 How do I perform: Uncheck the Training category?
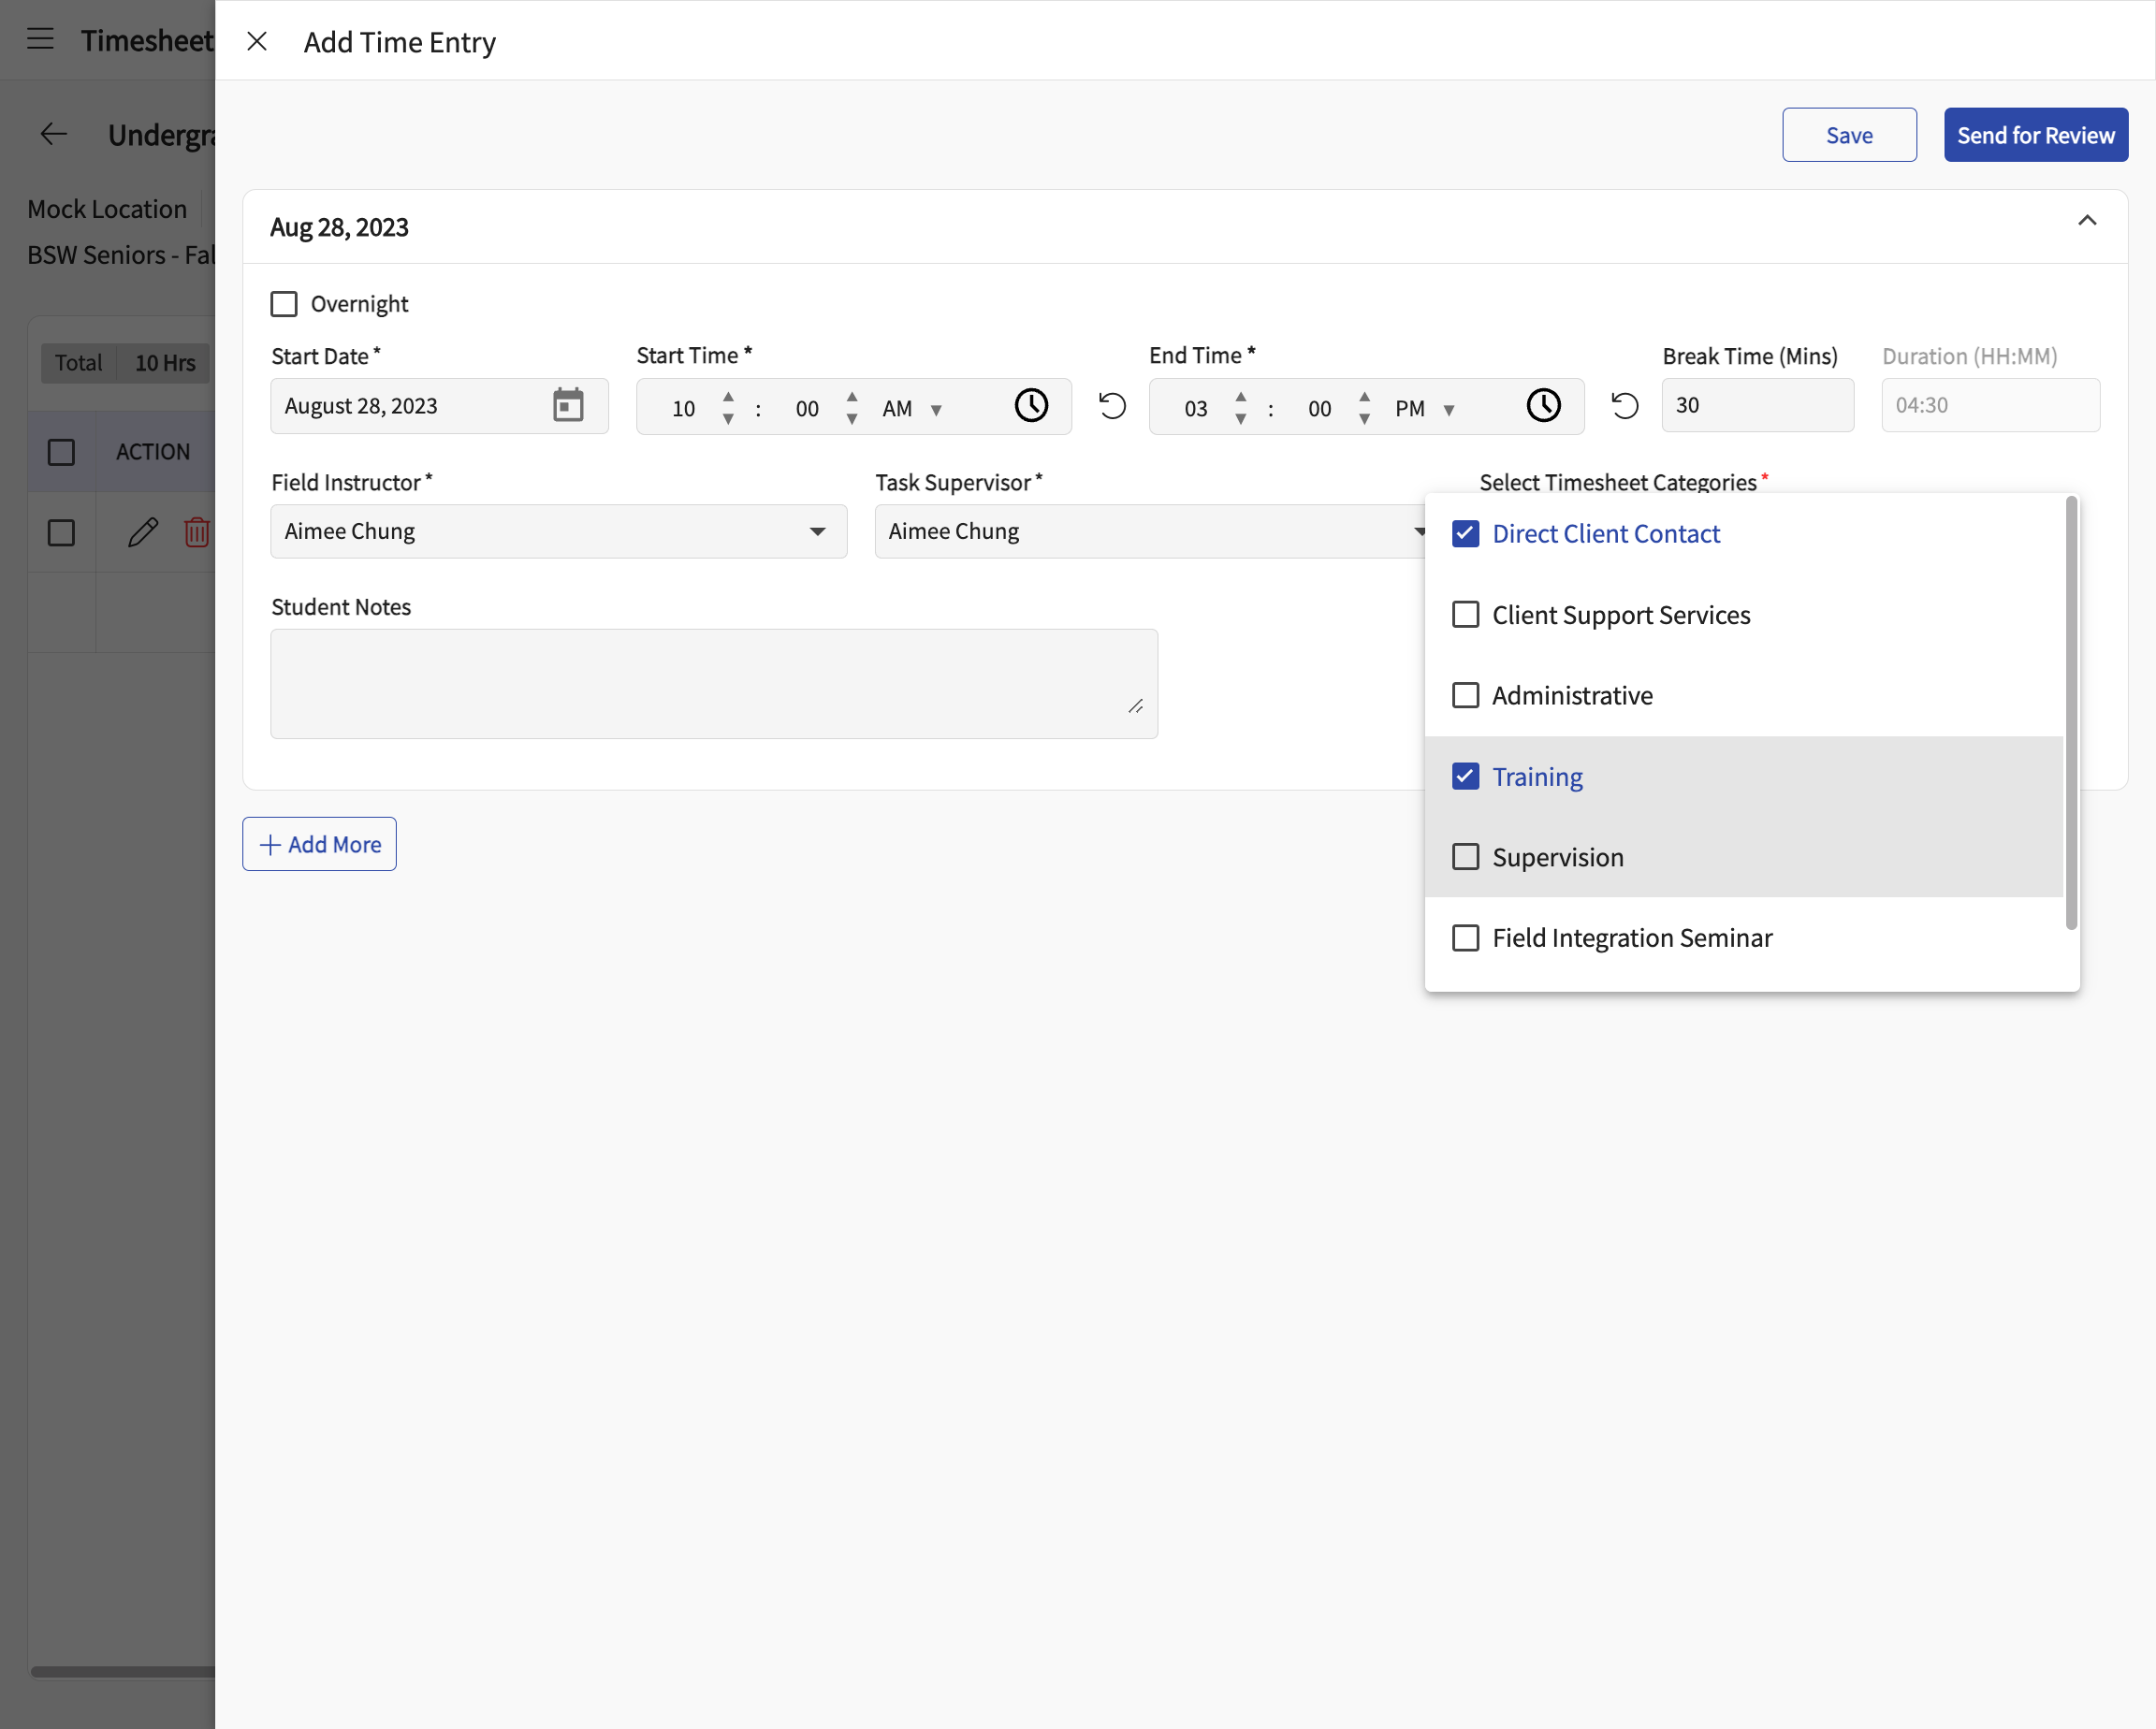(1465, 776)
